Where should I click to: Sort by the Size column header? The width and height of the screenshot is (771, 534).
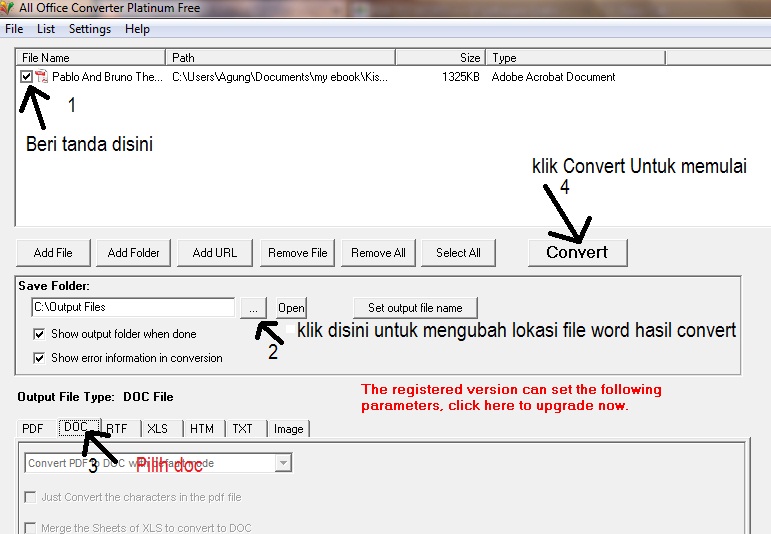441,58
